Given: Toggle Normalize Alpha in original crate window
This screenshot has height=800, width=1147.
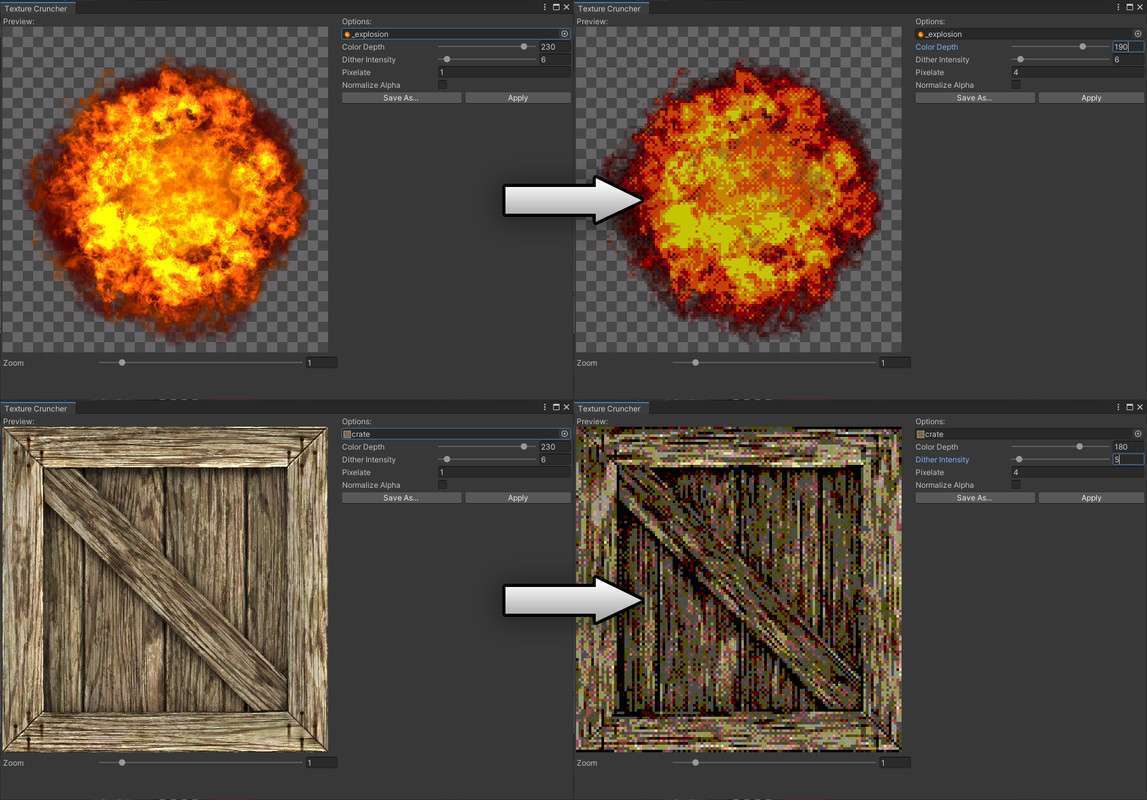Looking at the screenshot, I should [443, 485].
